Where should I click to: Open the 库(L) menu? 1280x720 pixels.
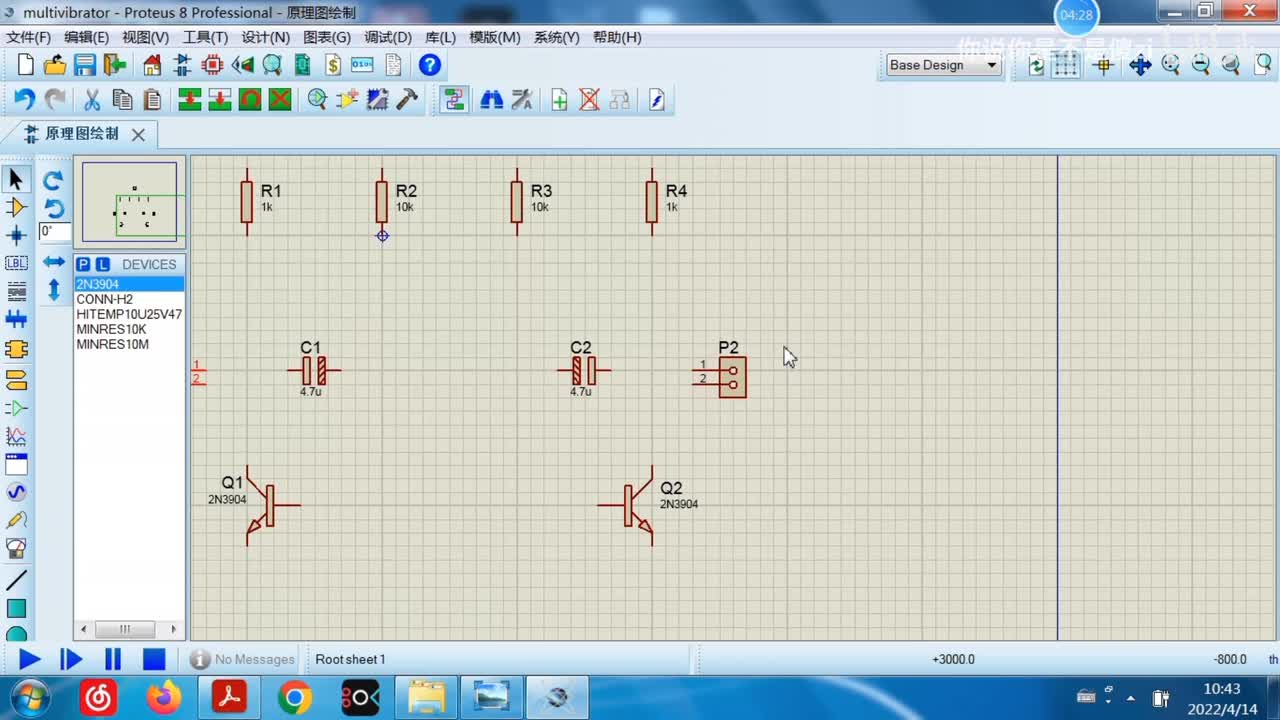click(441, 37)
